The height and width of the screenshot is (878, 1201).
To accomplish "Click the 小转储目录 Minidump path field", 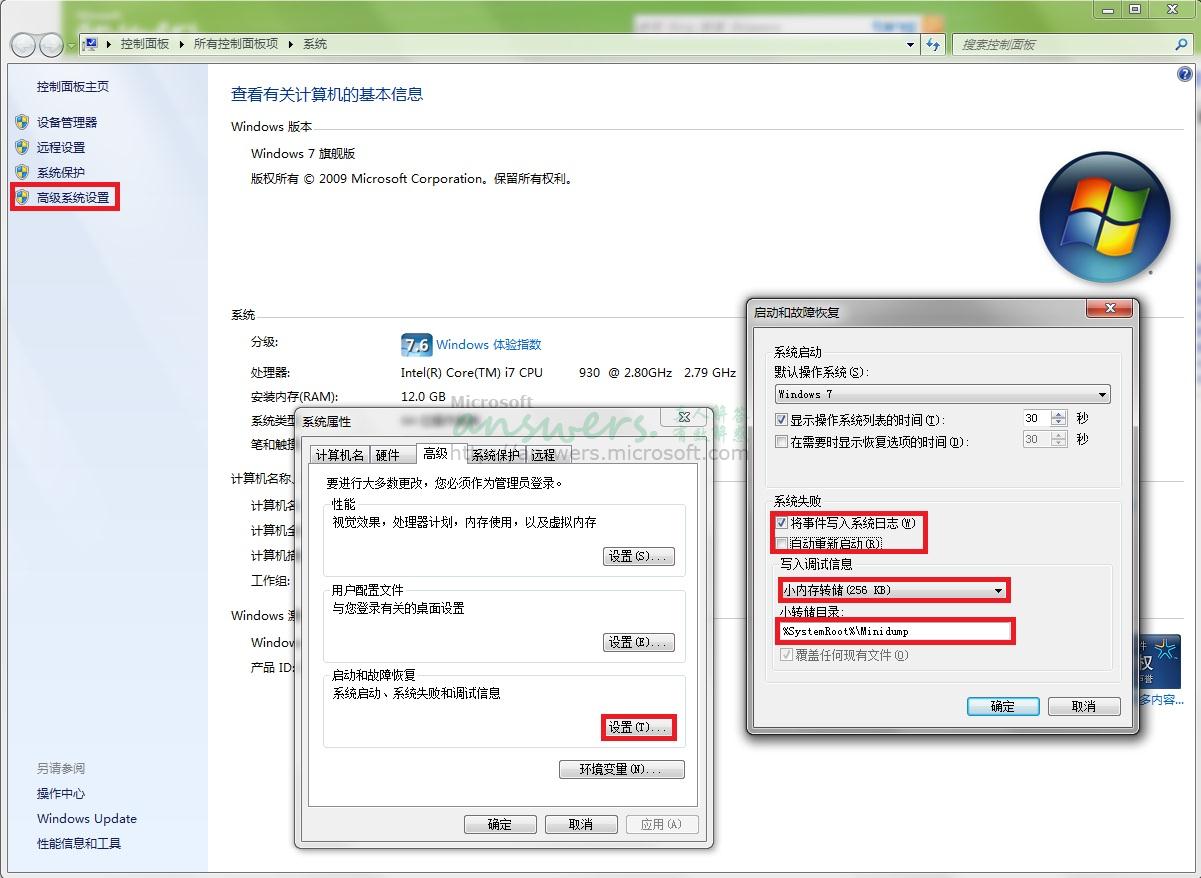I will pyautogui.click(x=896, y=631).
